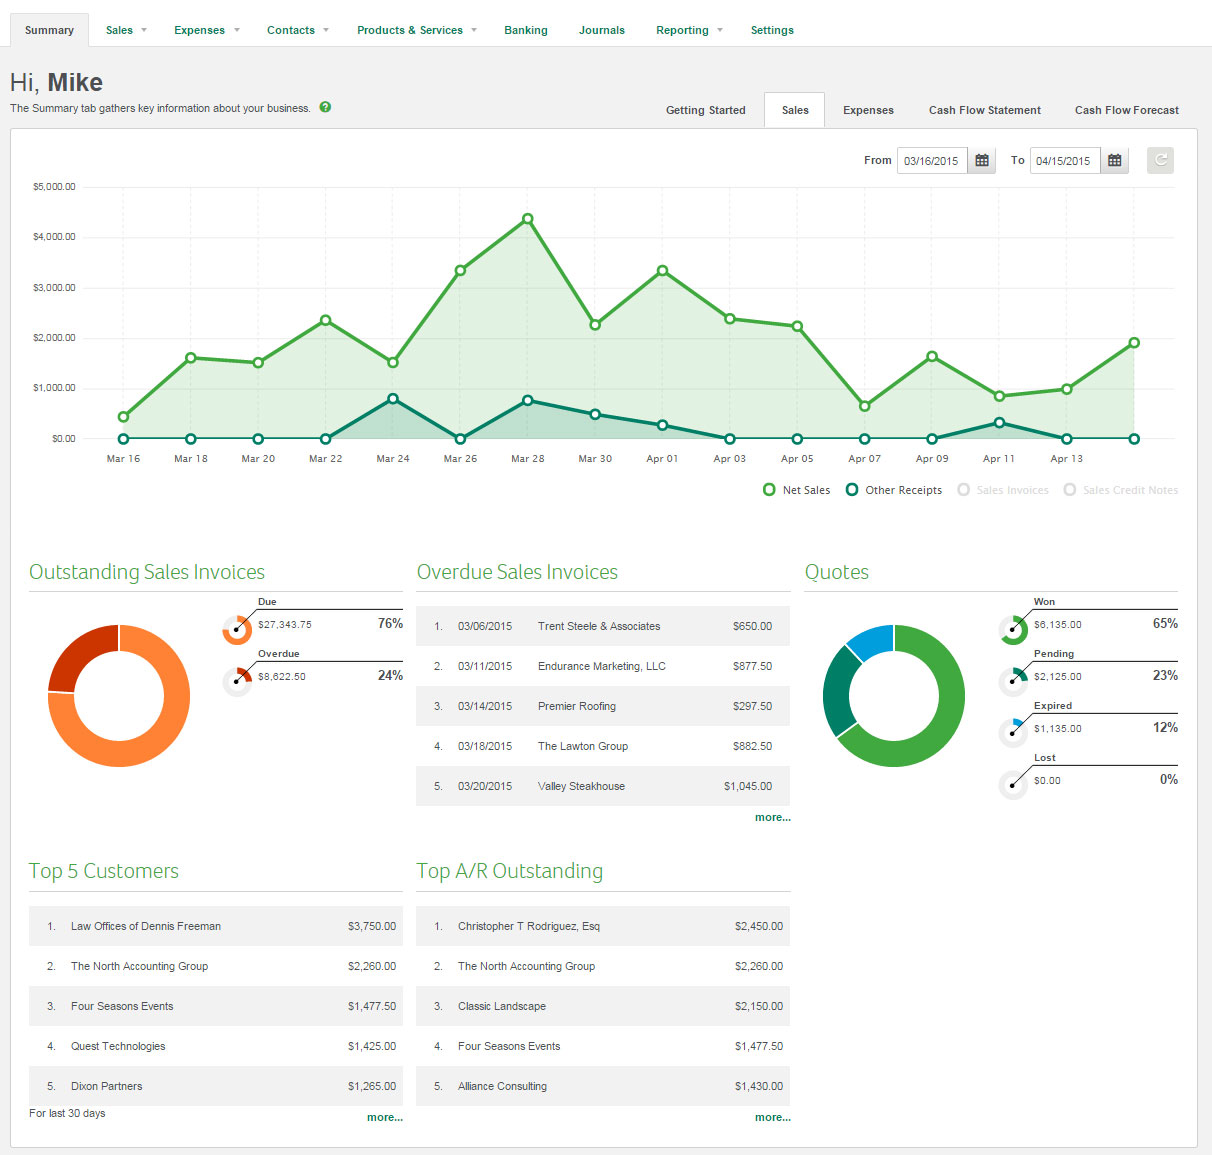Click the Summary help question mark
This screenshot has width=1212, height=1155.
click(x=324, y=107)
